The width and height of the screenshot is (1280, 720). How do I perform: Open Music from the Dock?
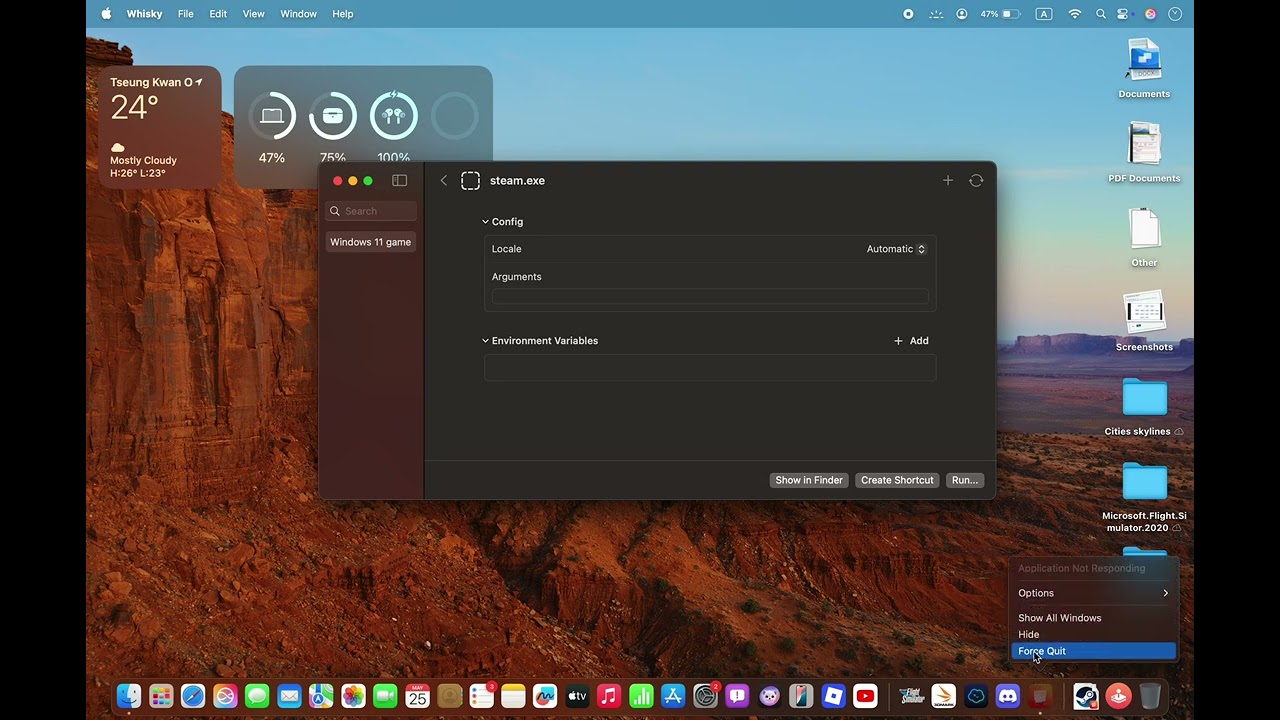tap(609, 696)
